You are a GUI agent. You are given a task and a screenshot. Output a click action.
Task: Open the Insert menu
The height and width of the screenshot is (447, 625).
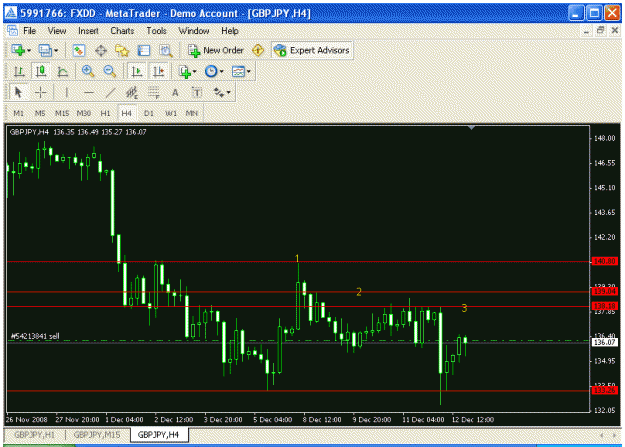point(88,31)
